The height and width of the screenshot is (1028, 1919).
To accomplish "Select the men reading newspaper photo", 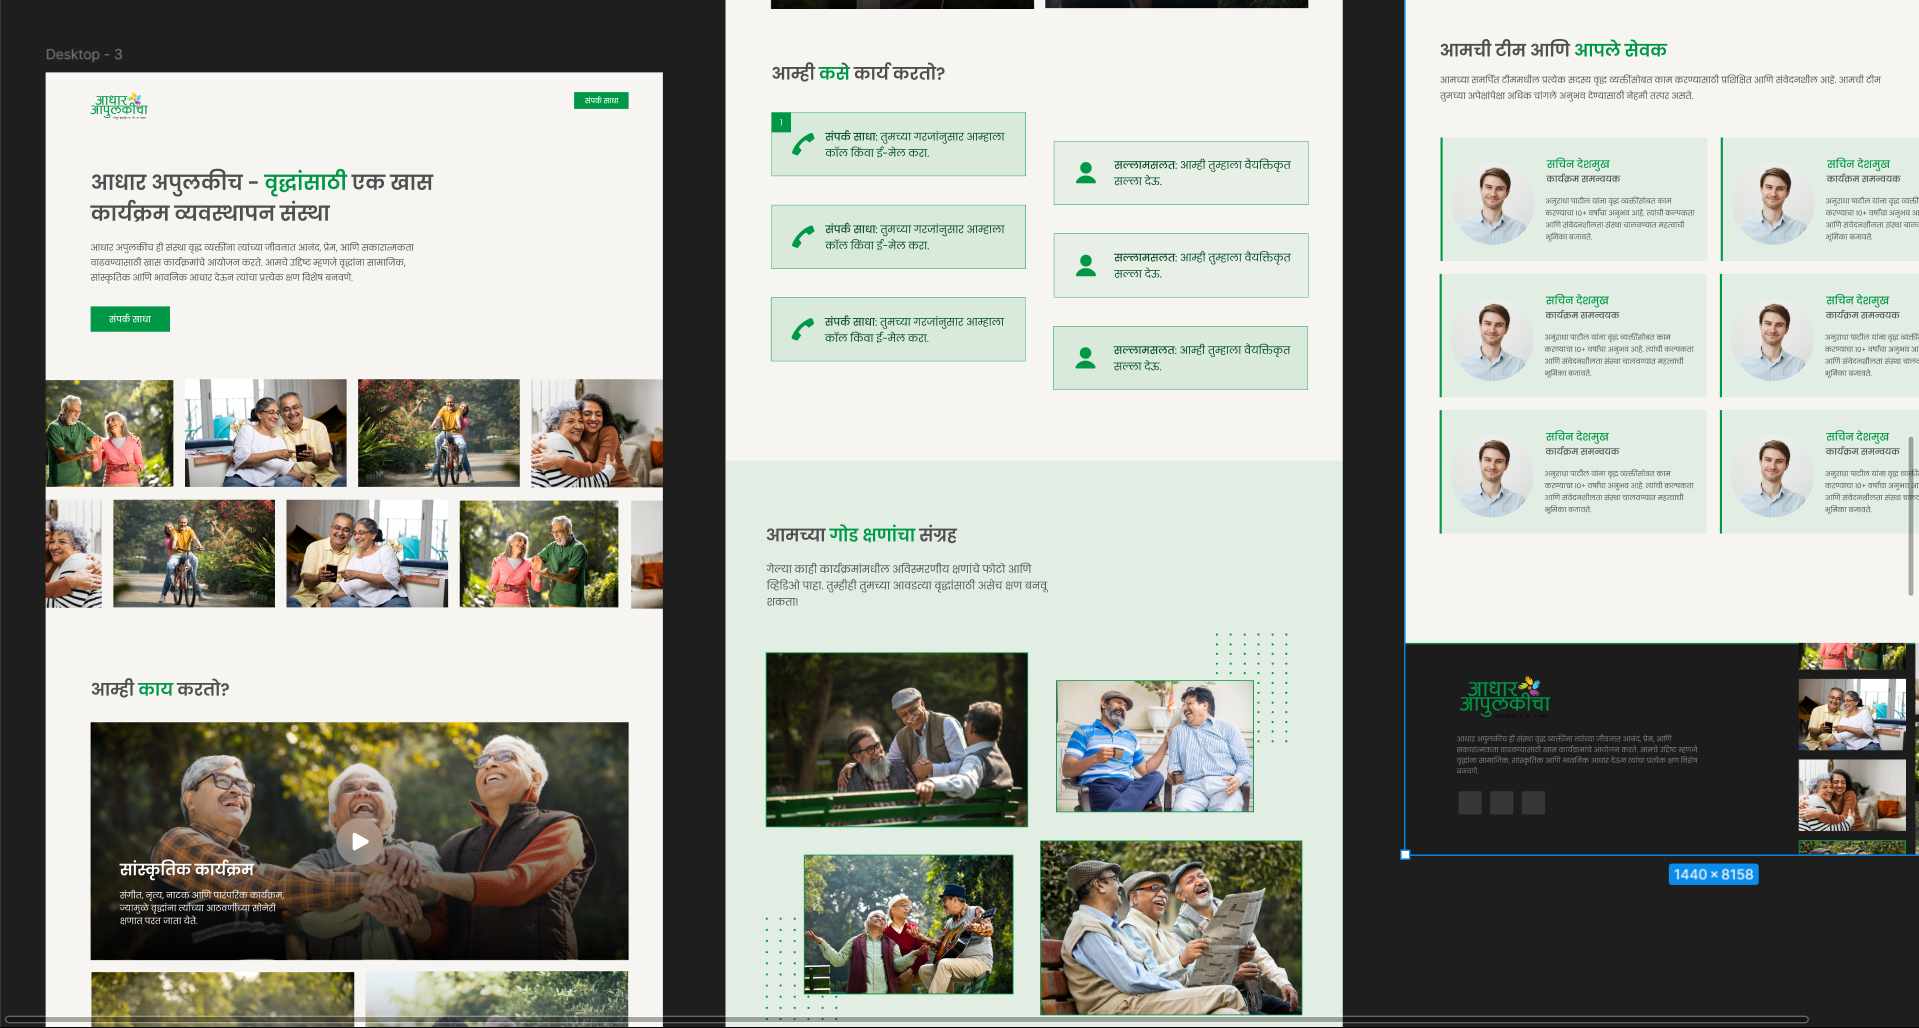I will [x=1171, y=927].
